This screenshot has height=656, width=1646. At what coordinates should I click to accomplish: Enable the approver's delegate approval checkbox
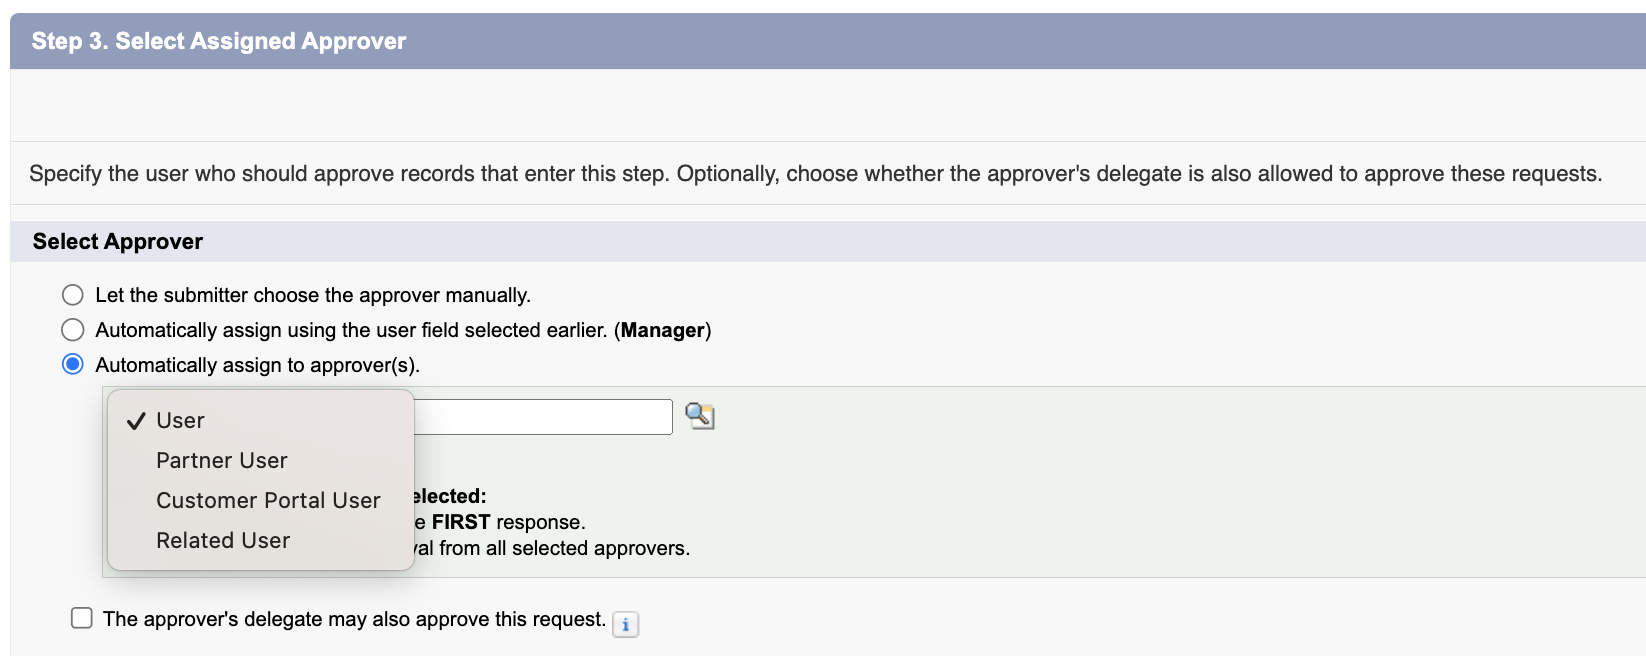[80, 617]
